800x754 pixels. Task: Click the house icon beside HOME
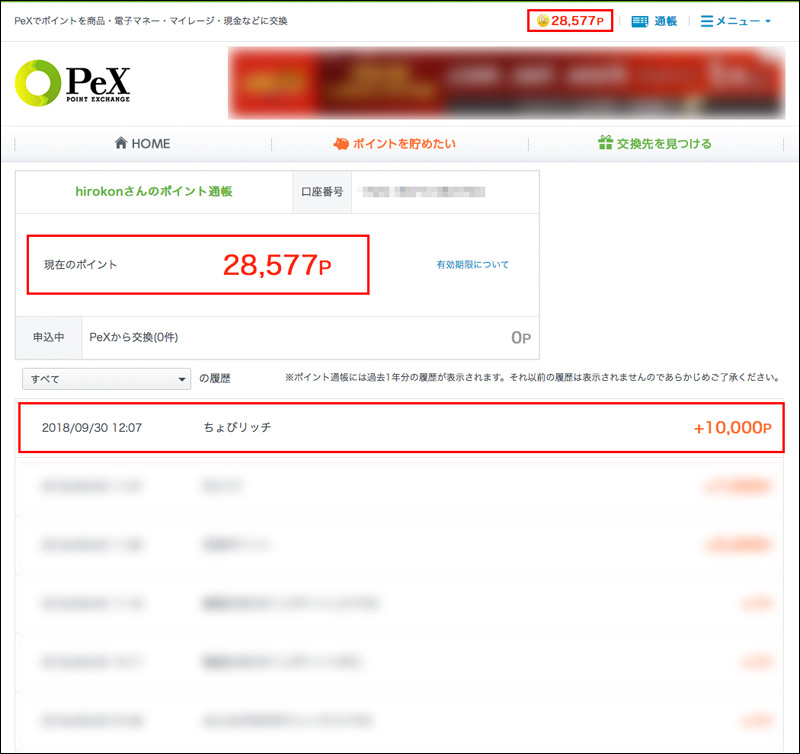coord(121,142)
